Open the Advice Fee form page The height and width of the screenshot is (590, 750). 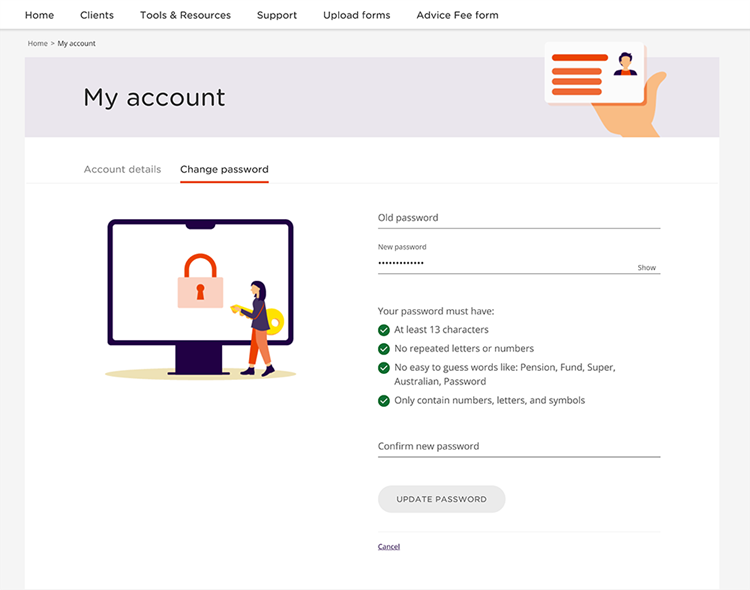[x=457, y=15]
